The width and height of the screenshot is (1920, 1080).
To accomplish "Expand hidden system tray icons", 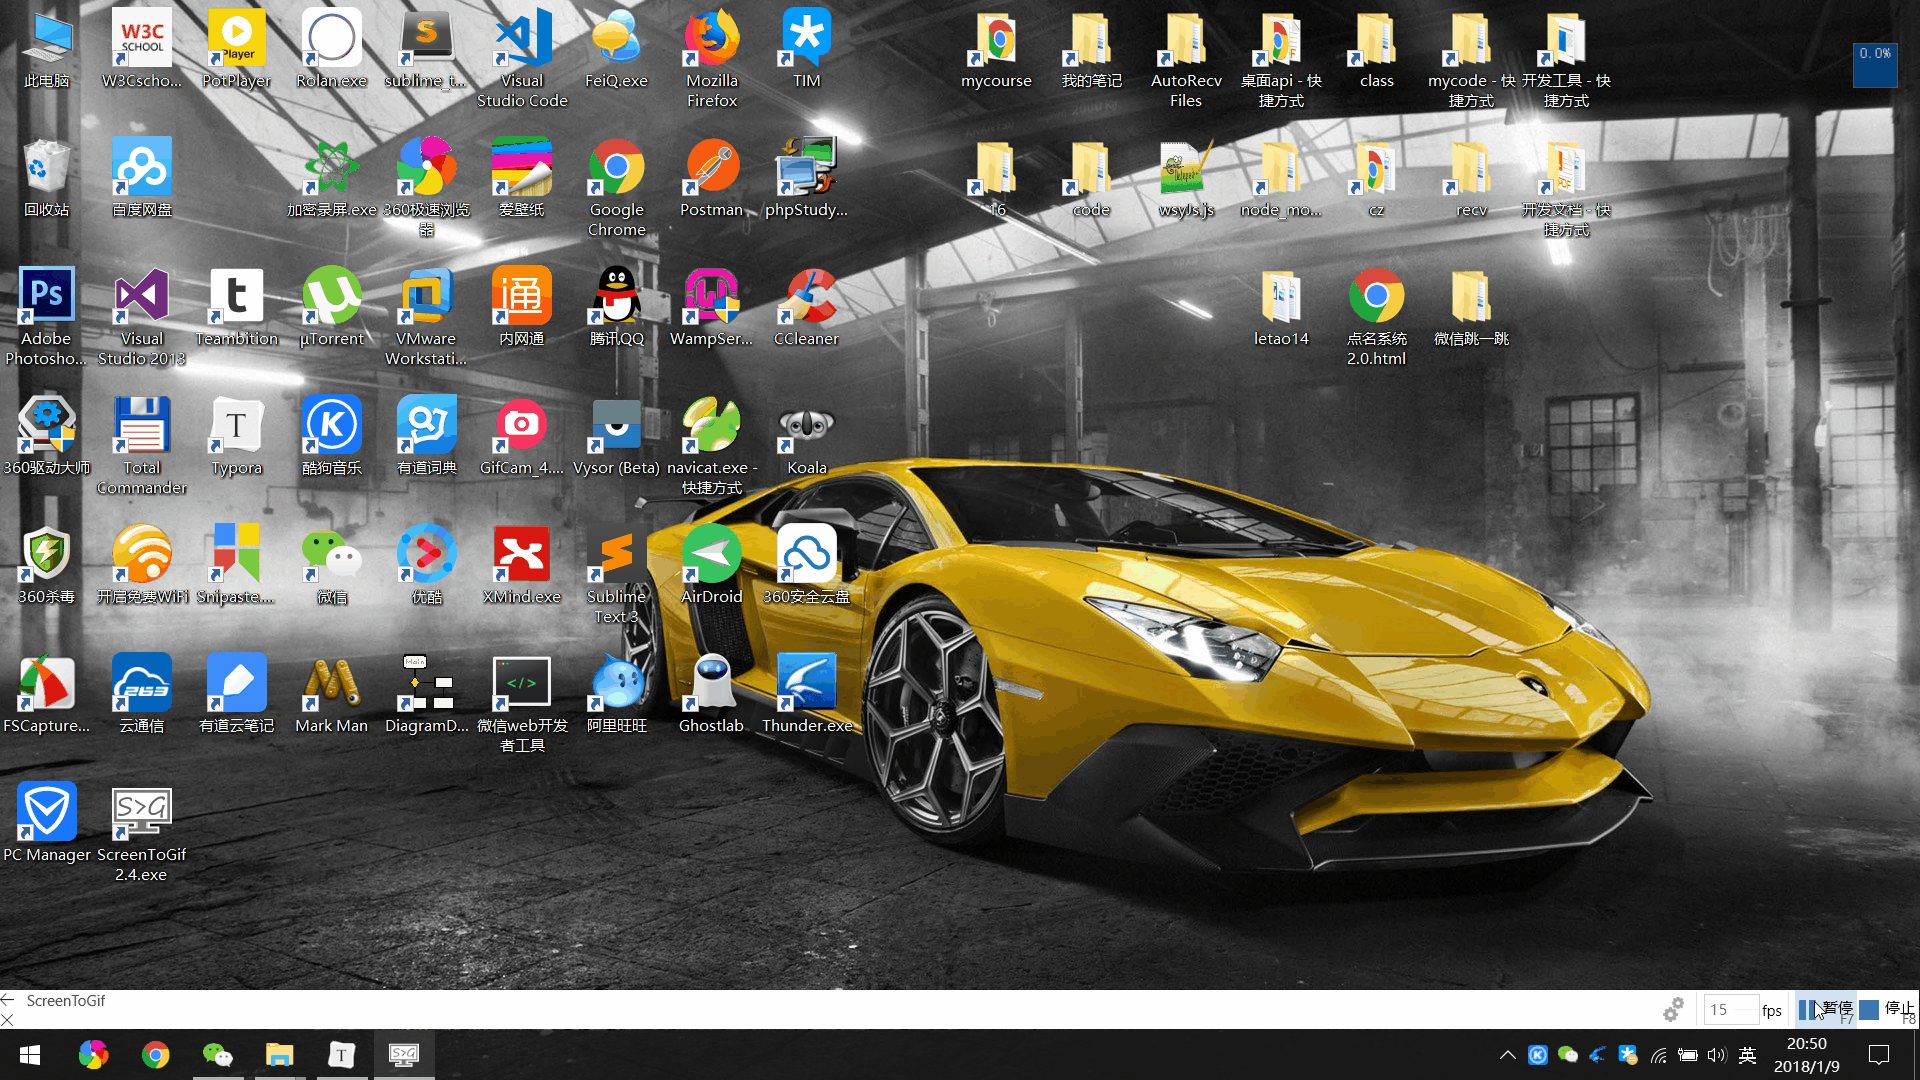I will (1507, 1055).
